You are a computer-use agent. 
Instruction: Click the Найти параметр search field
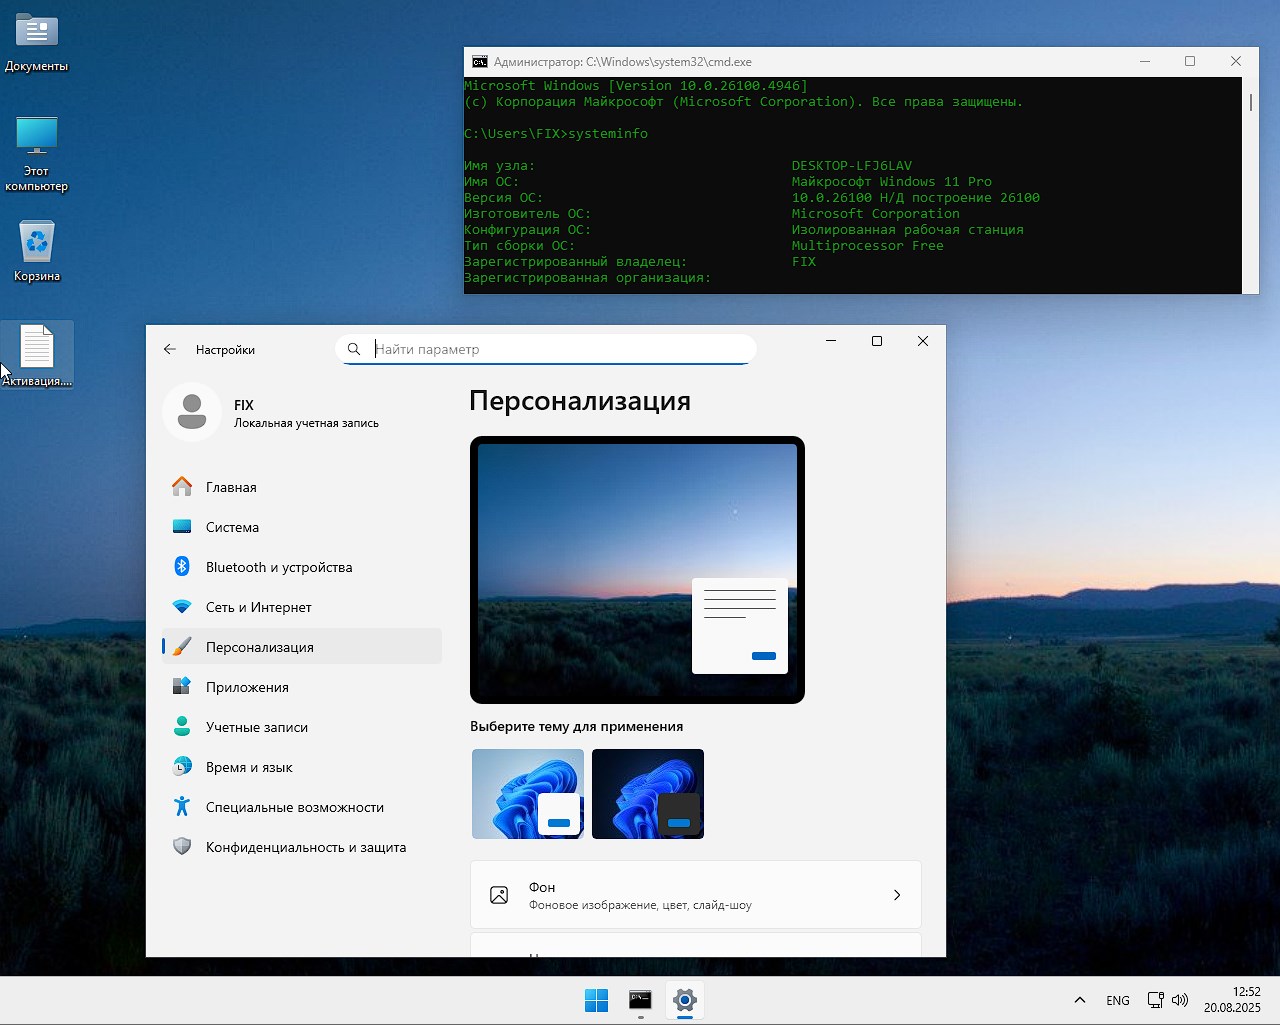pos(546,349)
